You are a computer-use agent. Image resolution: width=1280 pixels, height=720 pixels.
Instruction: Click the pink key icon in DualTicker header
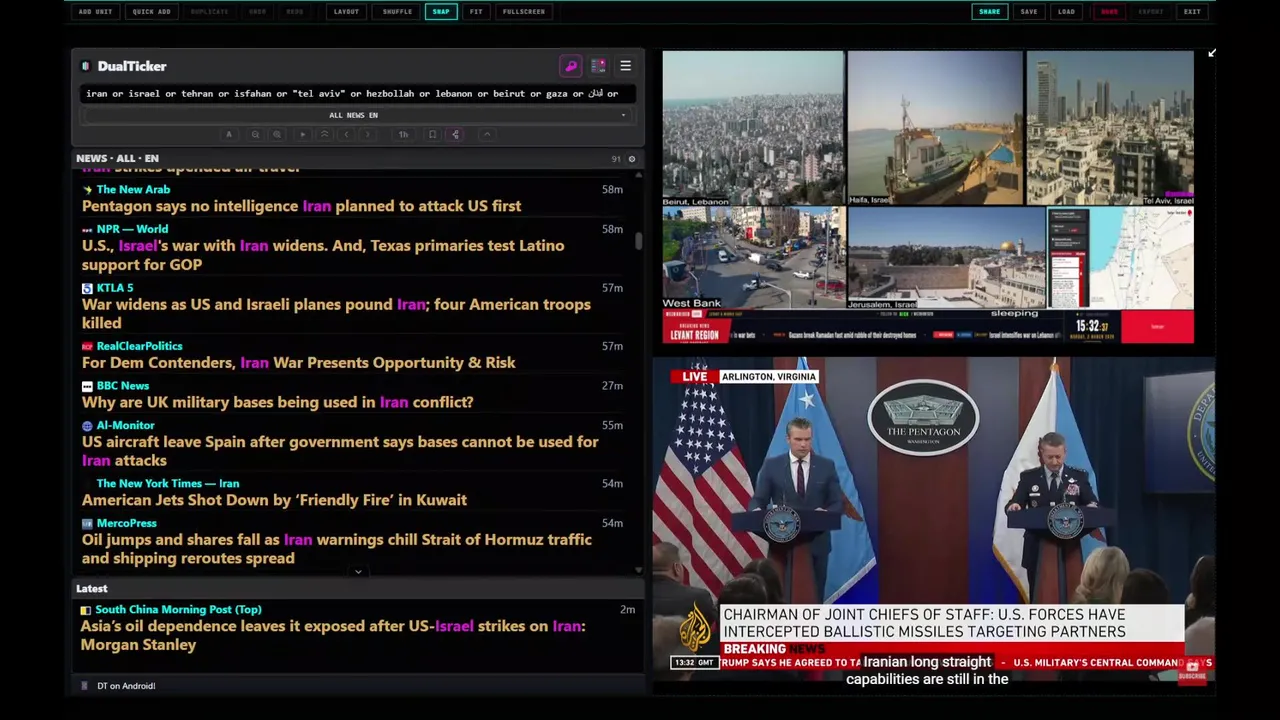[571, 66]
